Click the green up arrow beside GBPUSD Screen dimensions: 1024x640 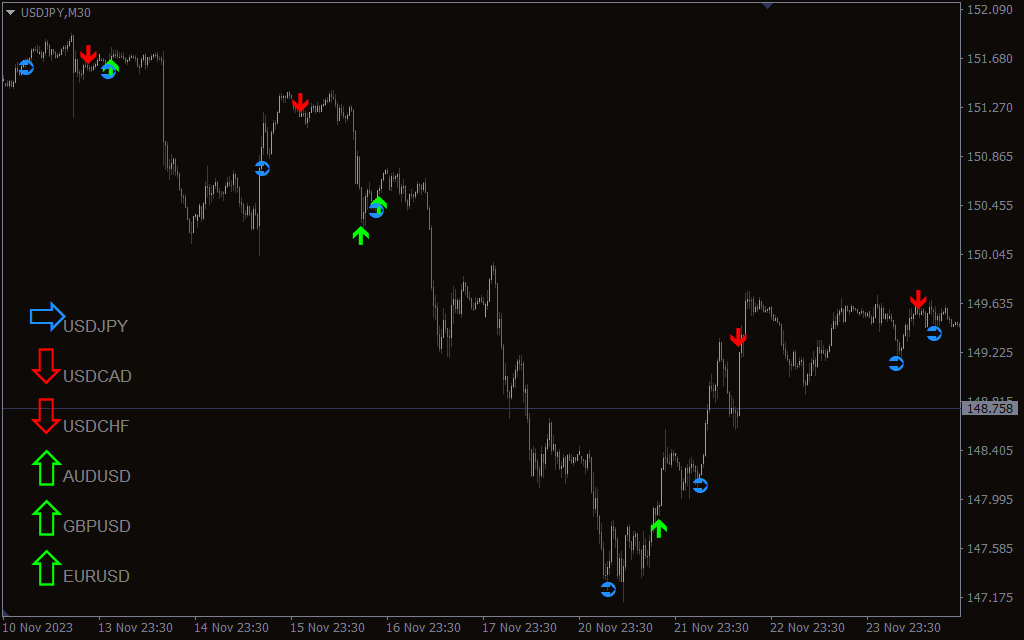pyautogui.click(x=46, y=518)
